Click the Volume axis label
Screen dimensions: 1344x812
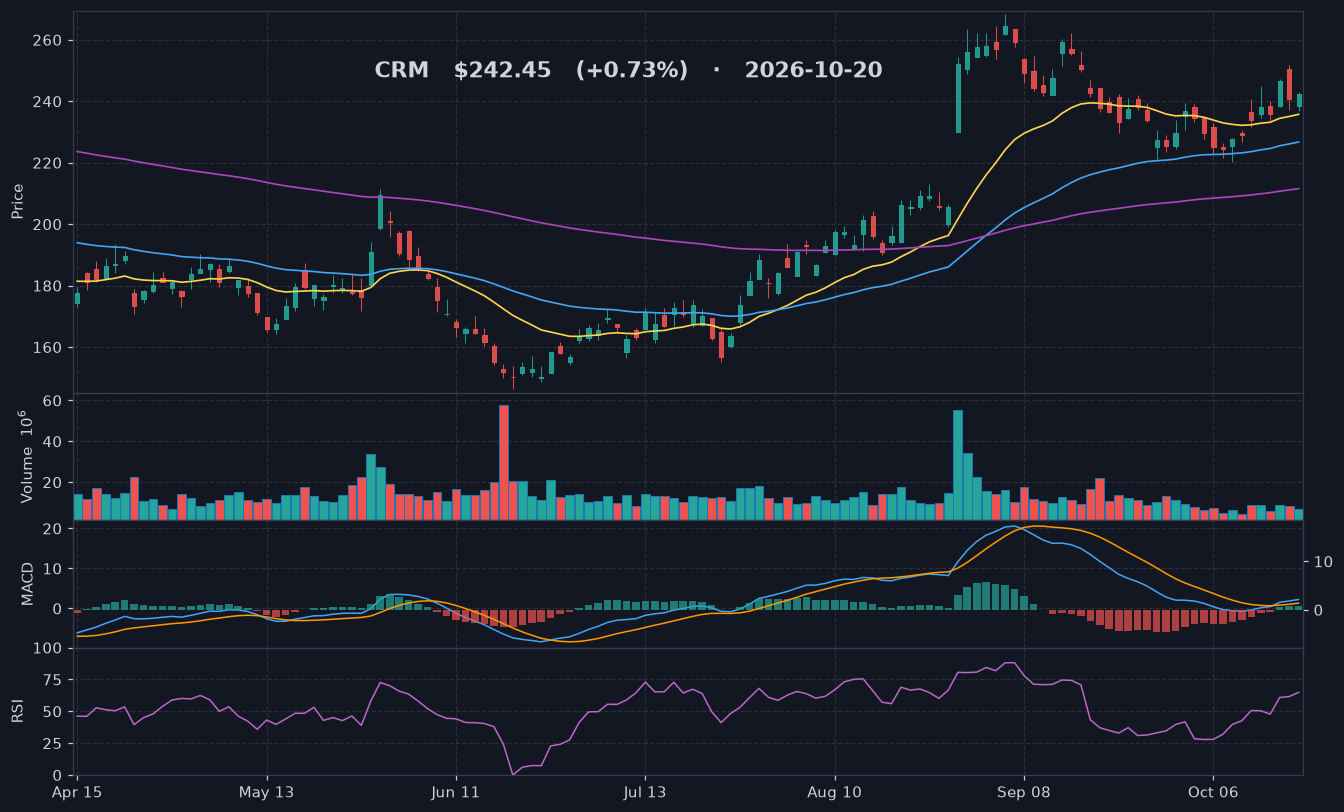(24, 456)
